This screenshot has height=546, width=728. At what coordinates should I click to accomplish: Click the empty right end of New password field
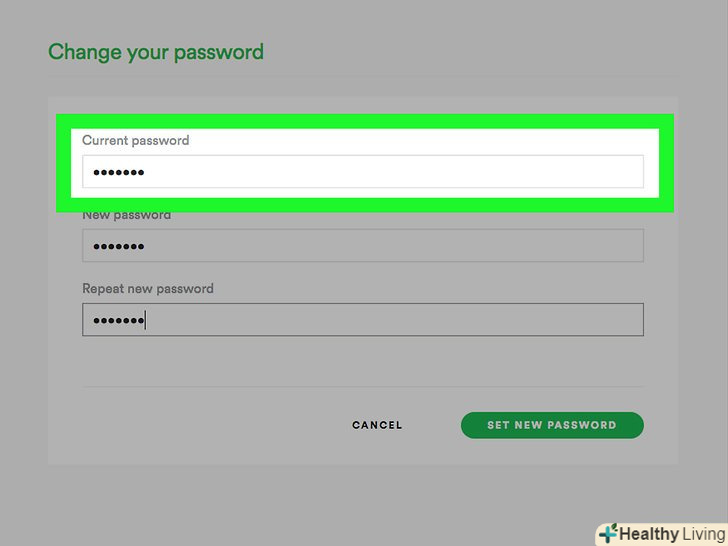click(x=600, y=246)
